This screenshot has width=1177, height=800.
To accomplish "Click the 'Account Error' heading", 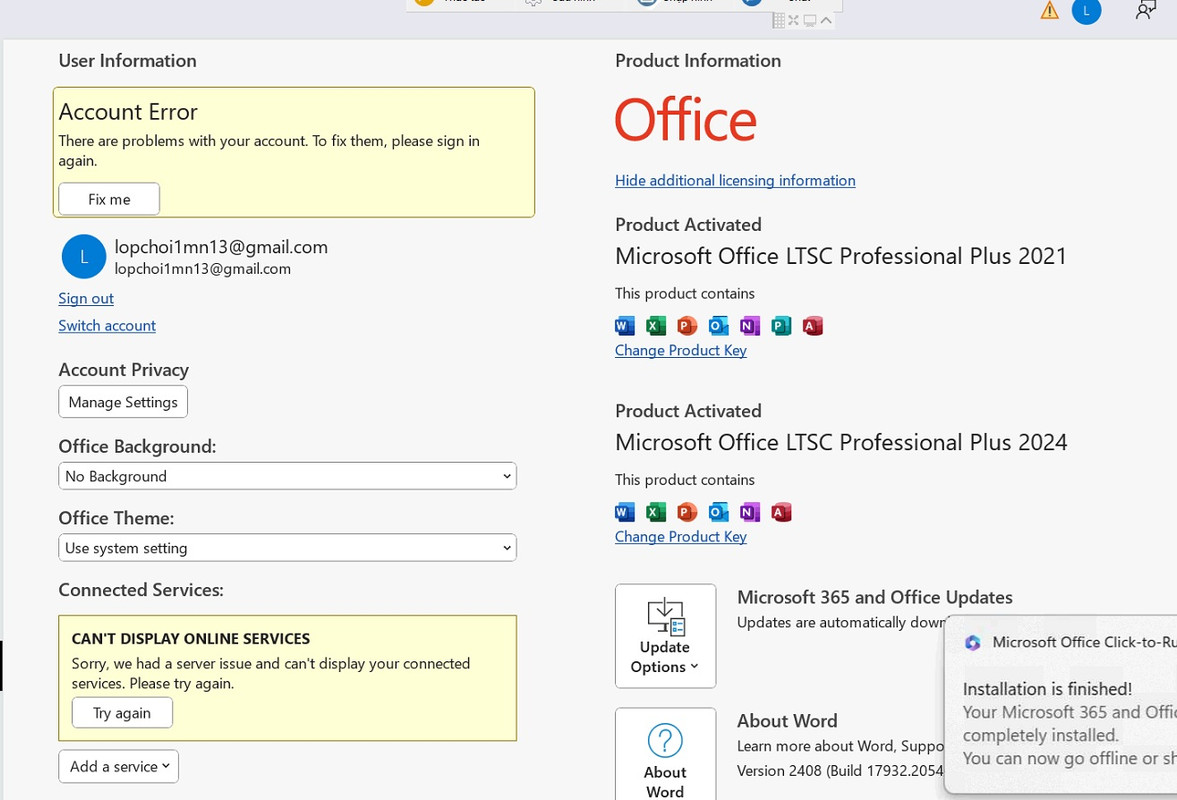I will (128, 112).
